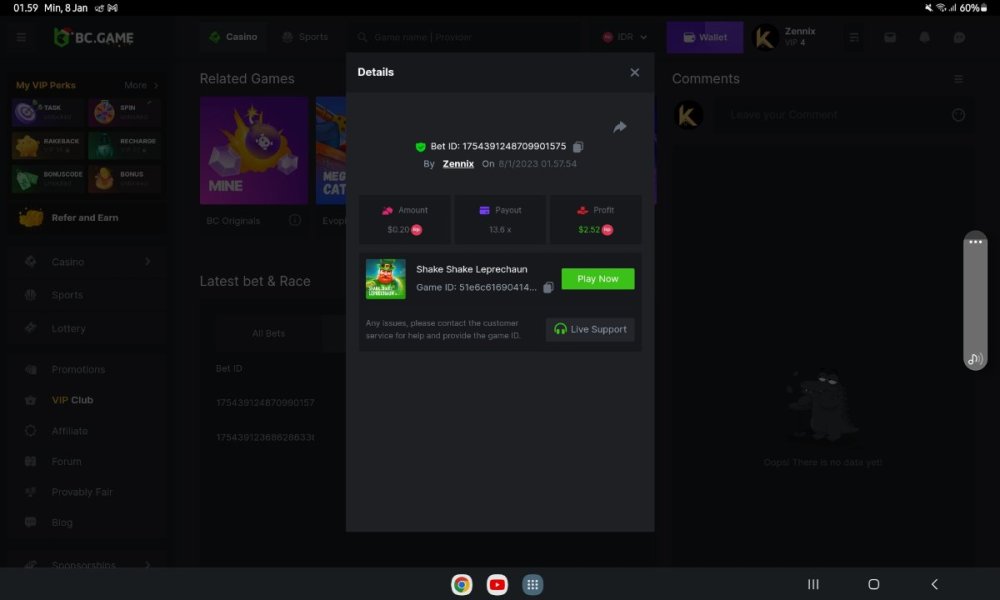Open the Rakeback perk panel

pyautogui.click(x=46, y=145)
